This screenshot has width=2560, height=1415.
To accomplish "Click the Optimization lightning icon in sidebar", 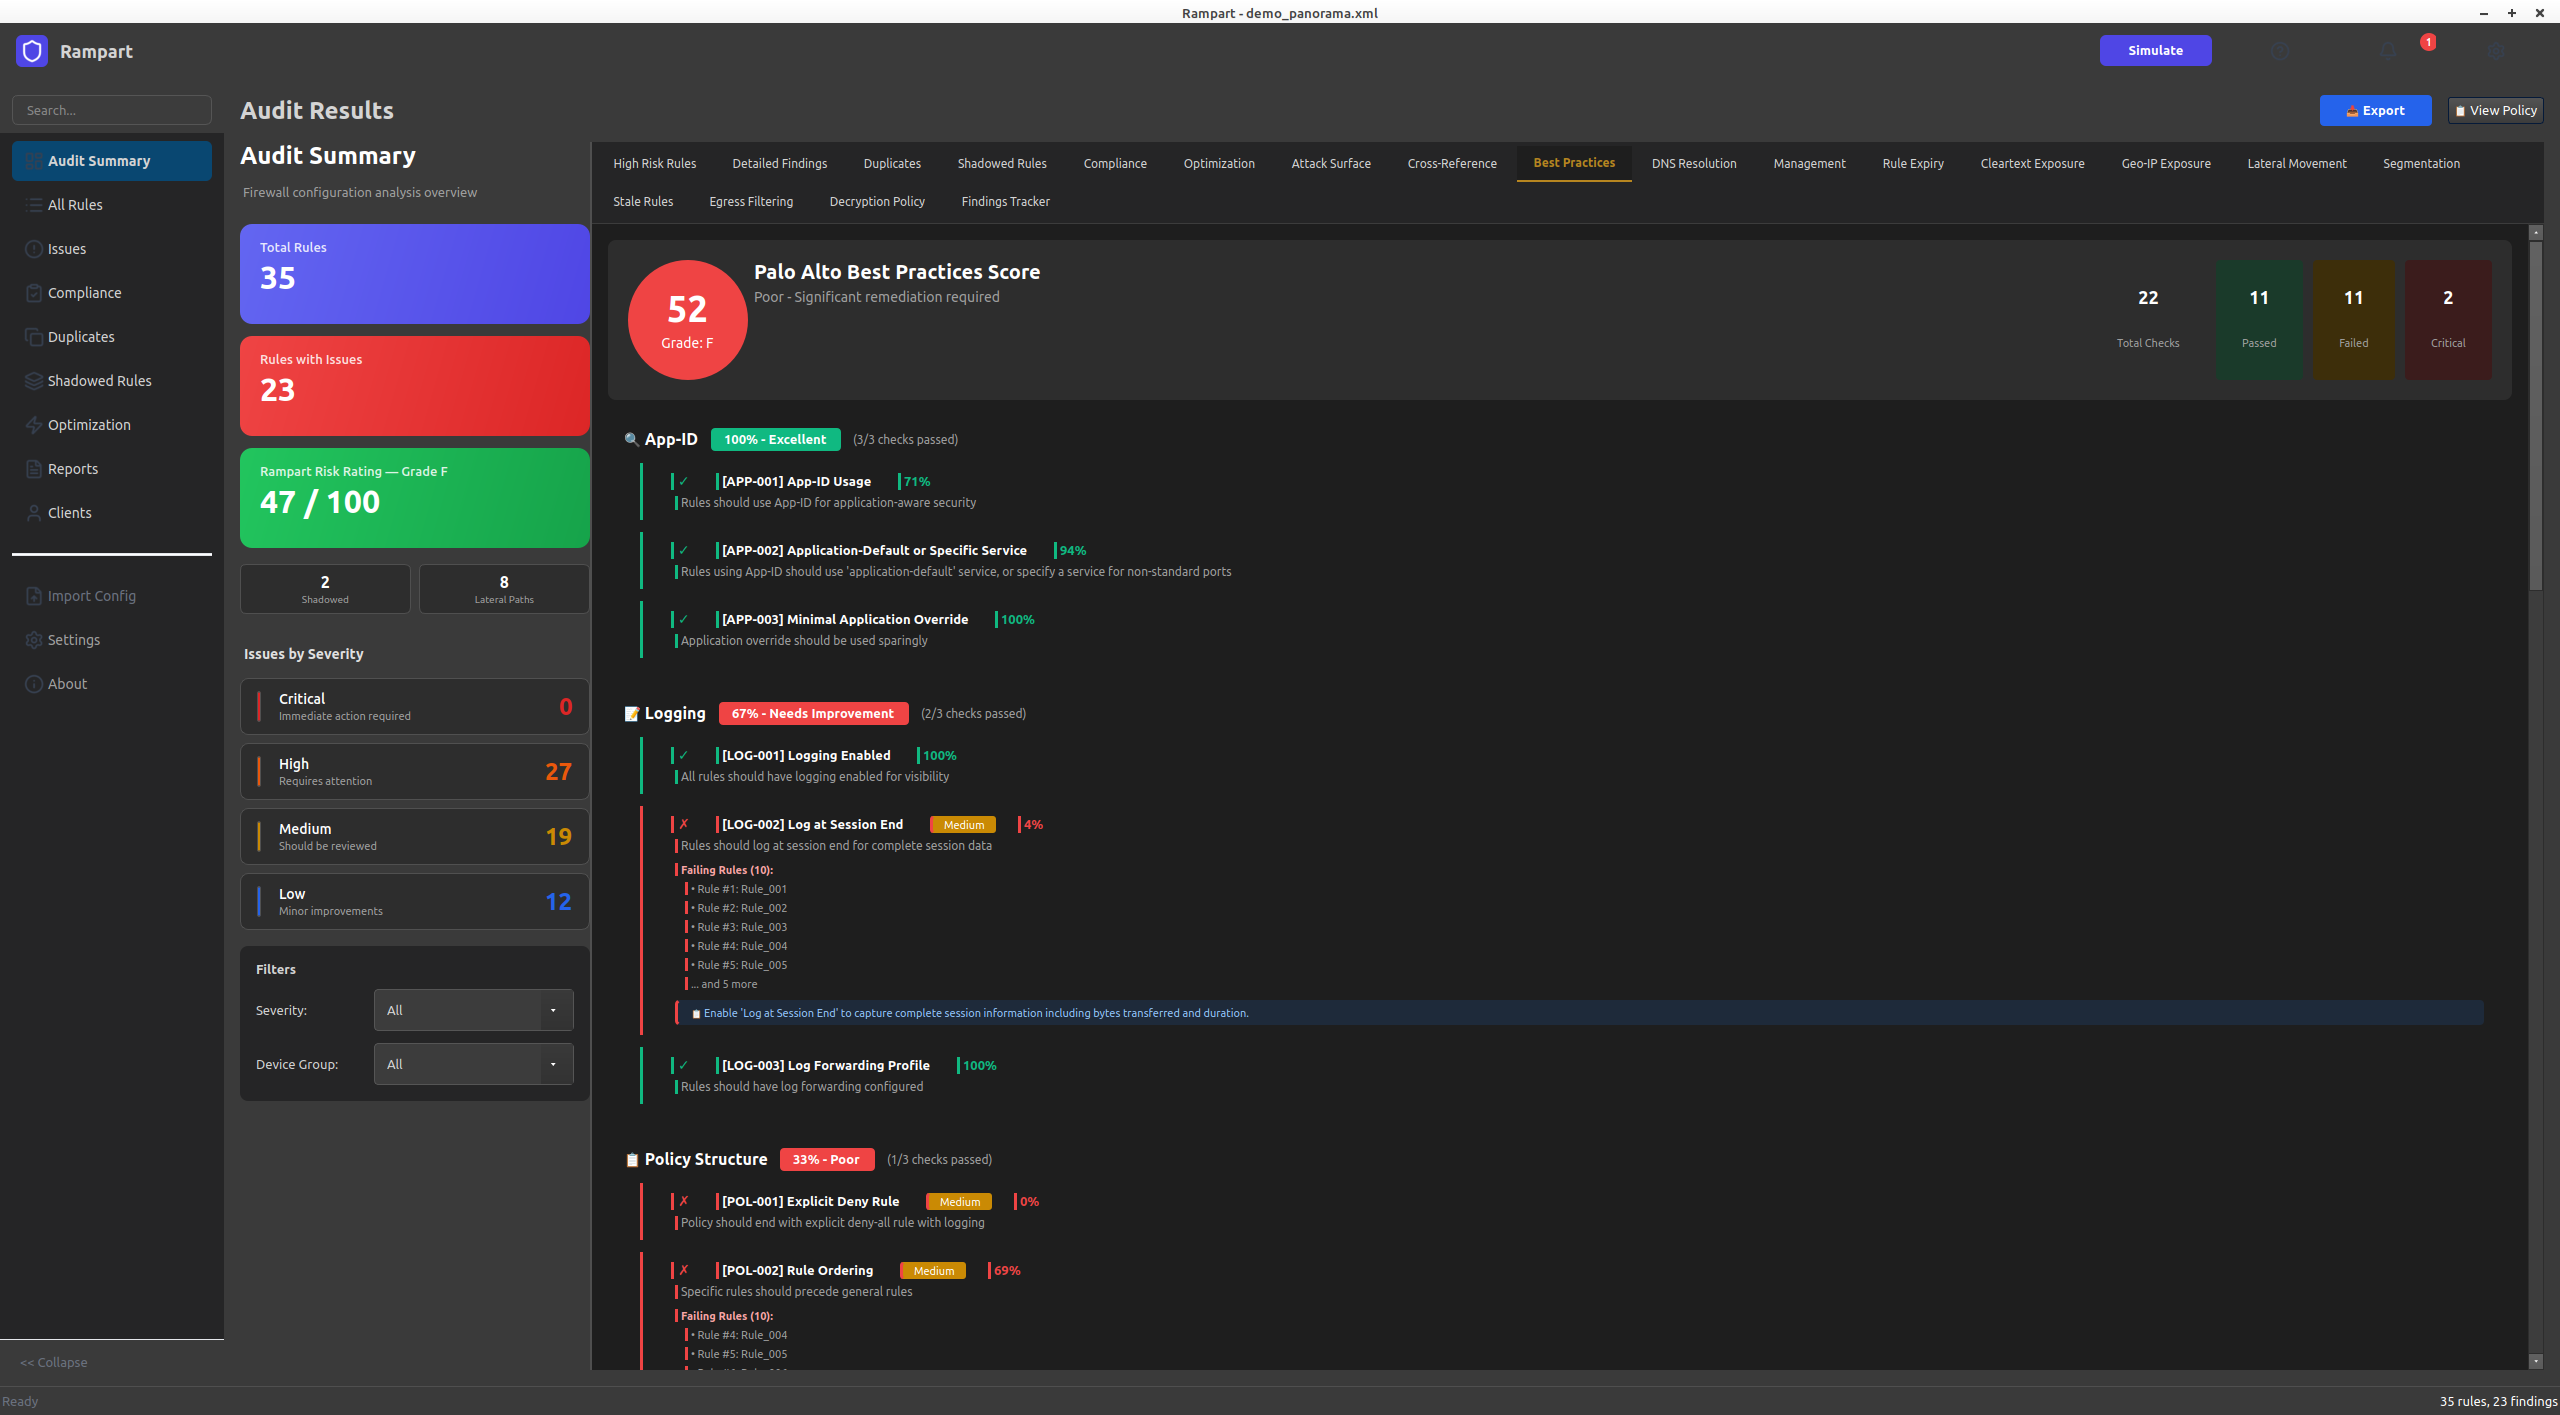I will coord(34,425).
